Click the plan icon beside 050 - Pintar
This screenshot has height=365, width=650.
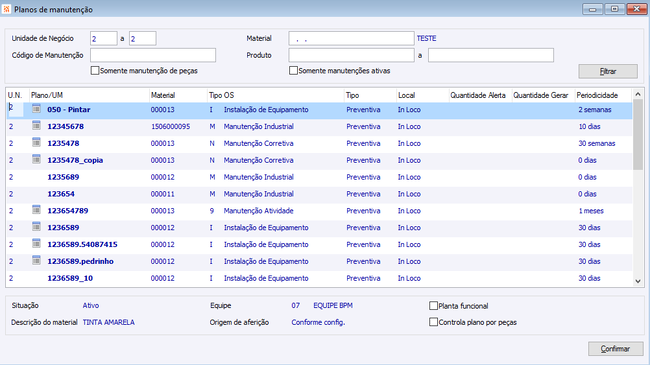click(x=36, y=109)
